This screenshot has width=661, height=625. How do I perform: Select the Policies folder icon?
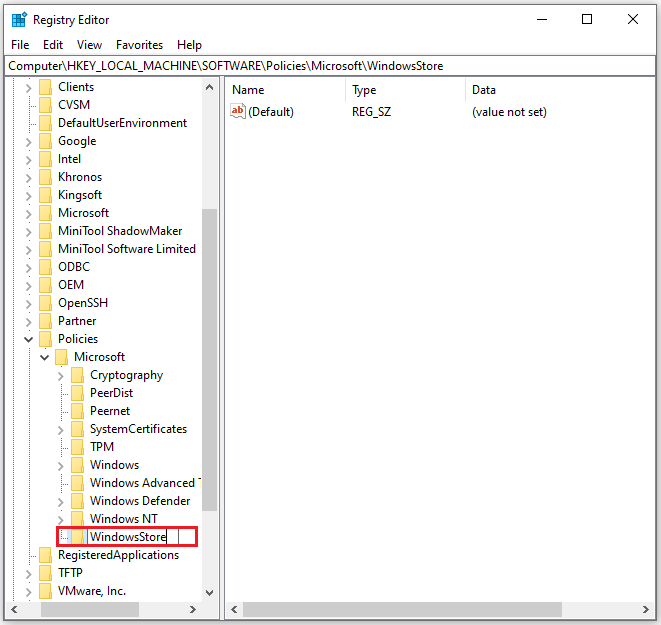point(45,339)
